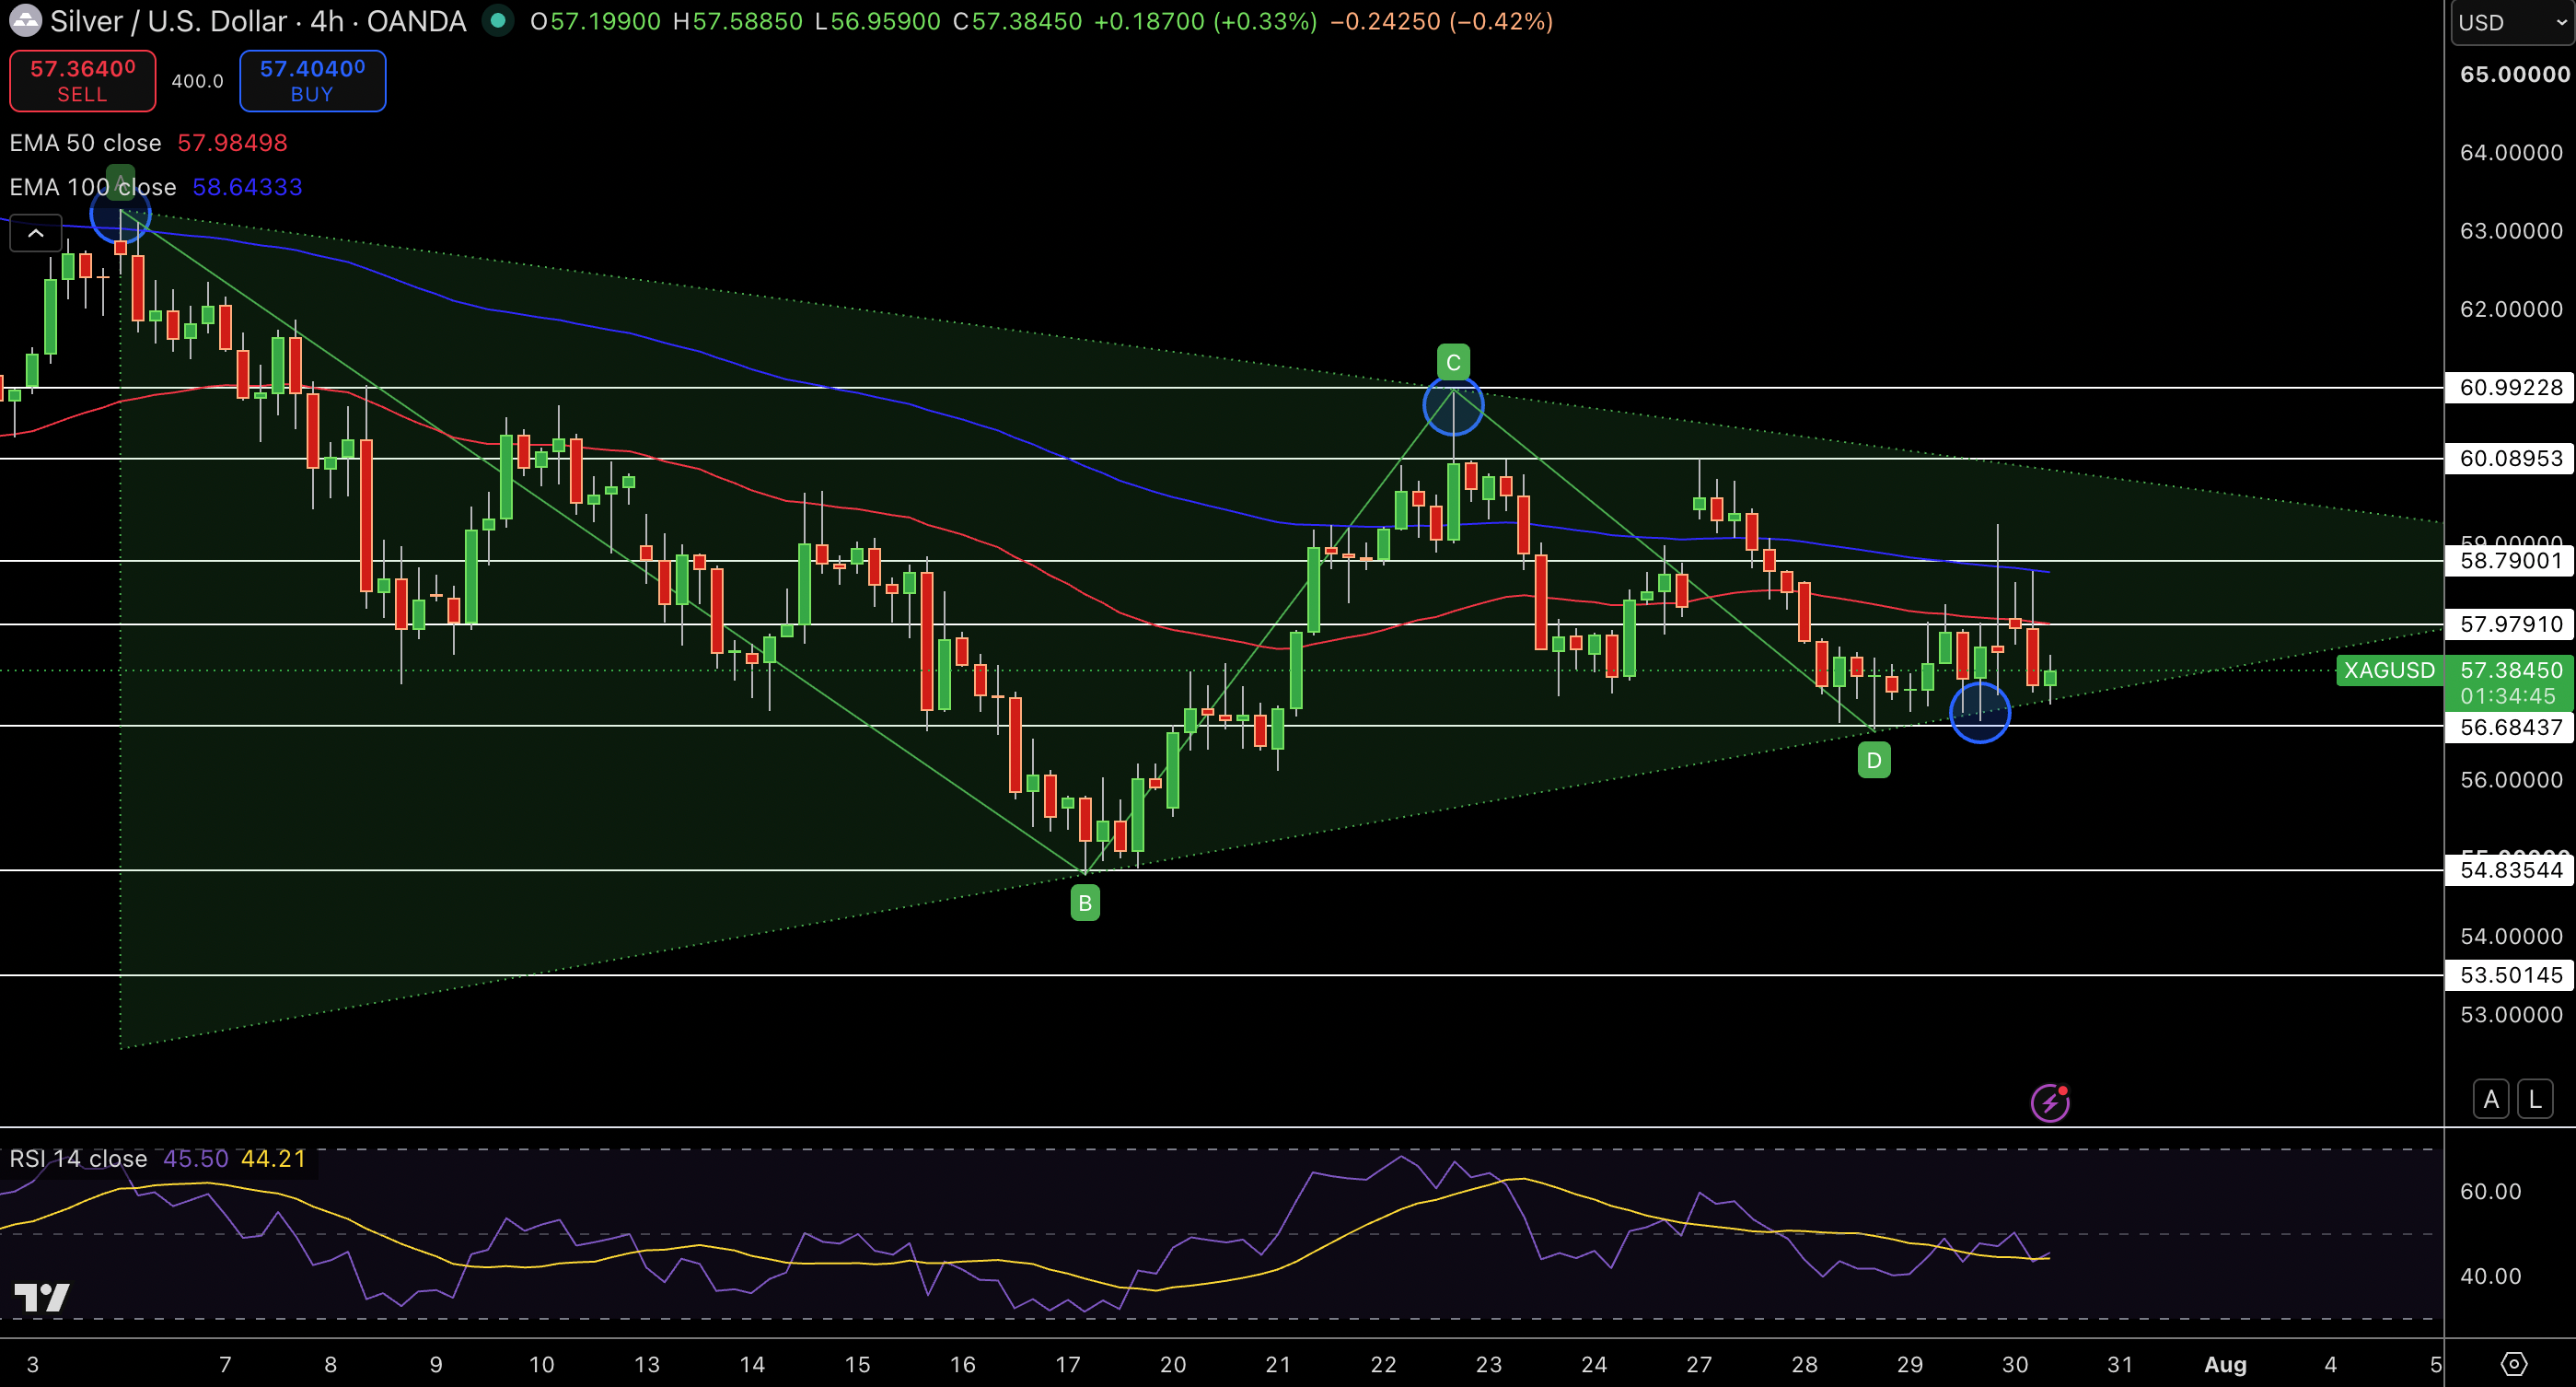Select the 57.97910 price level label

(x=2510, y=624)
